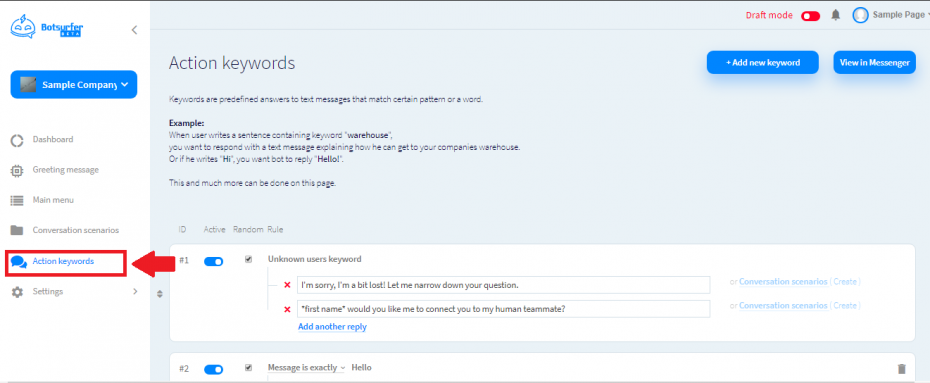Click the Dashboard circle icon

[x=17, y=141]
